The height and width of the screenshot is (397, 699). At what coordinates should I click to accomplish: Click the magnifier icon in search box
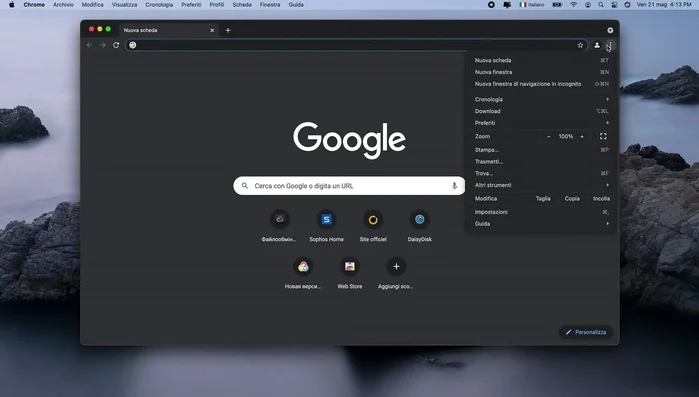[245, 185]
